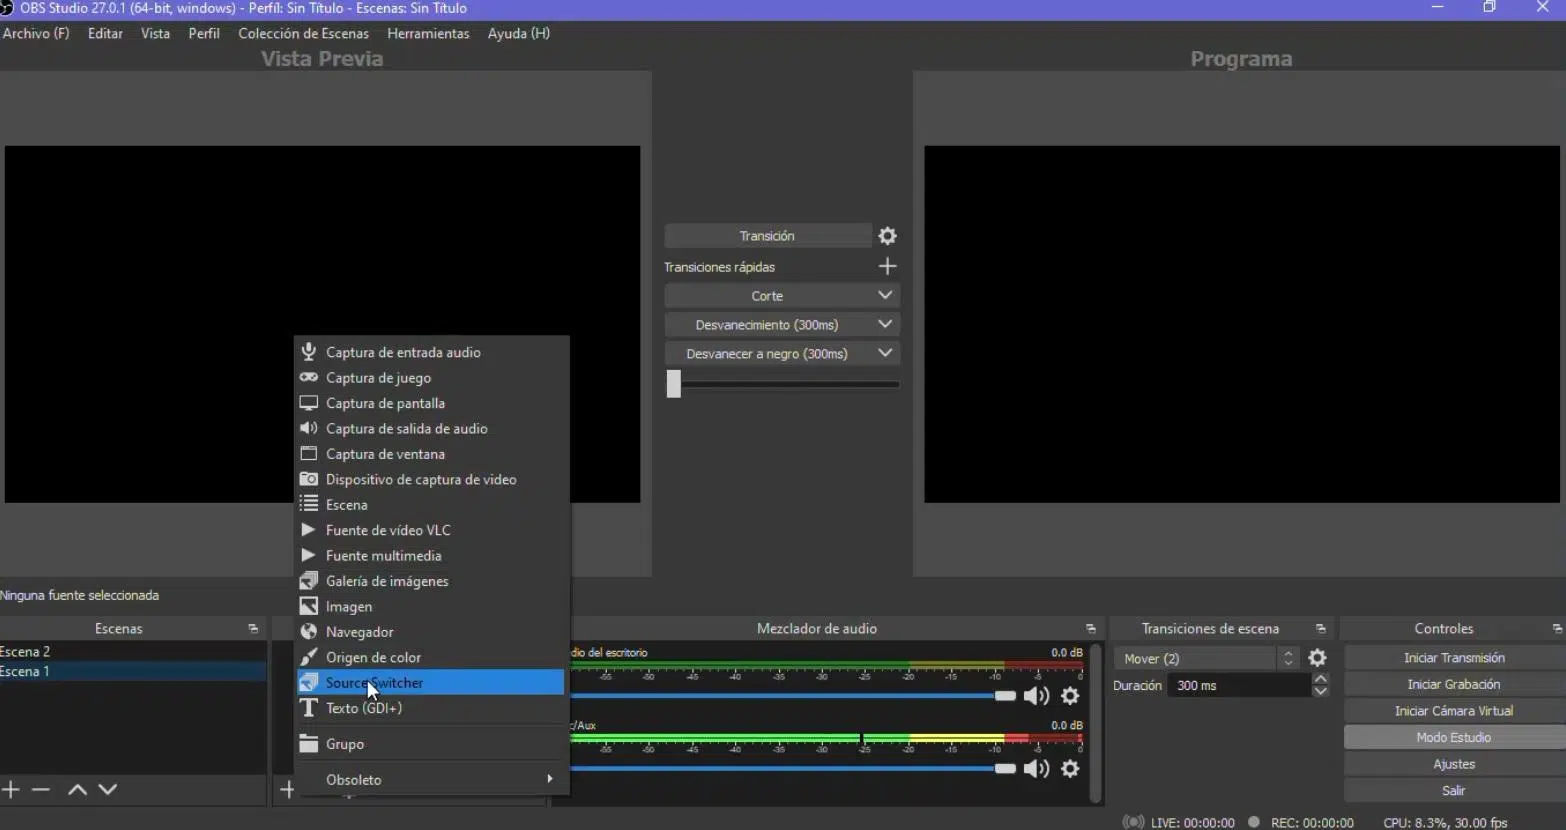This screenshot has height=830, width=1566.
Task: Add a quick transition with plus icon
Action: click(x=887, y=267)
